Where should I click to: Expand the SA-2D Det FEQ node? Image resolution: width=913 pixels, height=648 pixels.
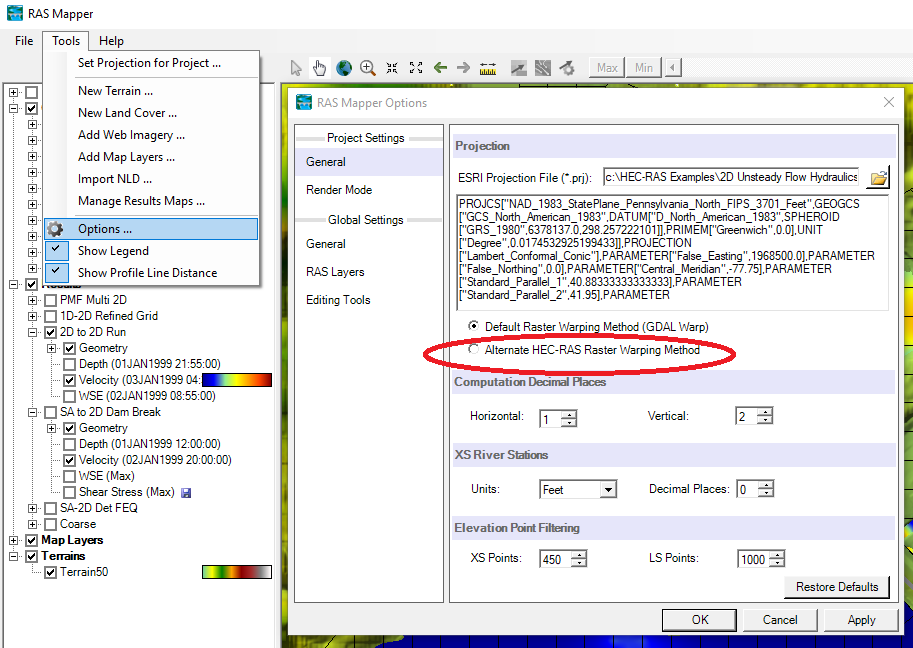tap(33, 508)
